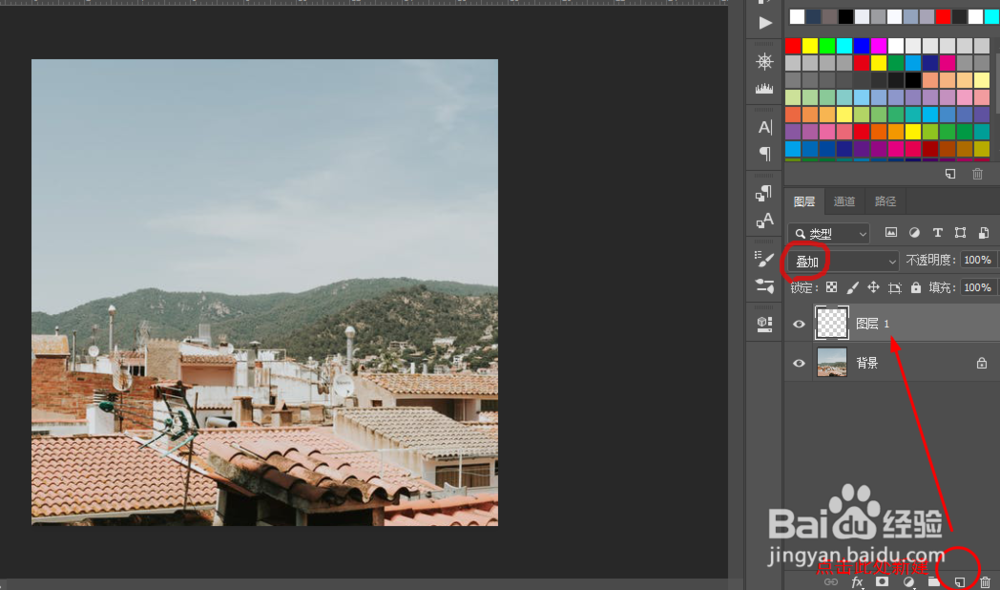Add a layer mask
This screenshot has height=590, width=1000.
(x=882, y=582)
